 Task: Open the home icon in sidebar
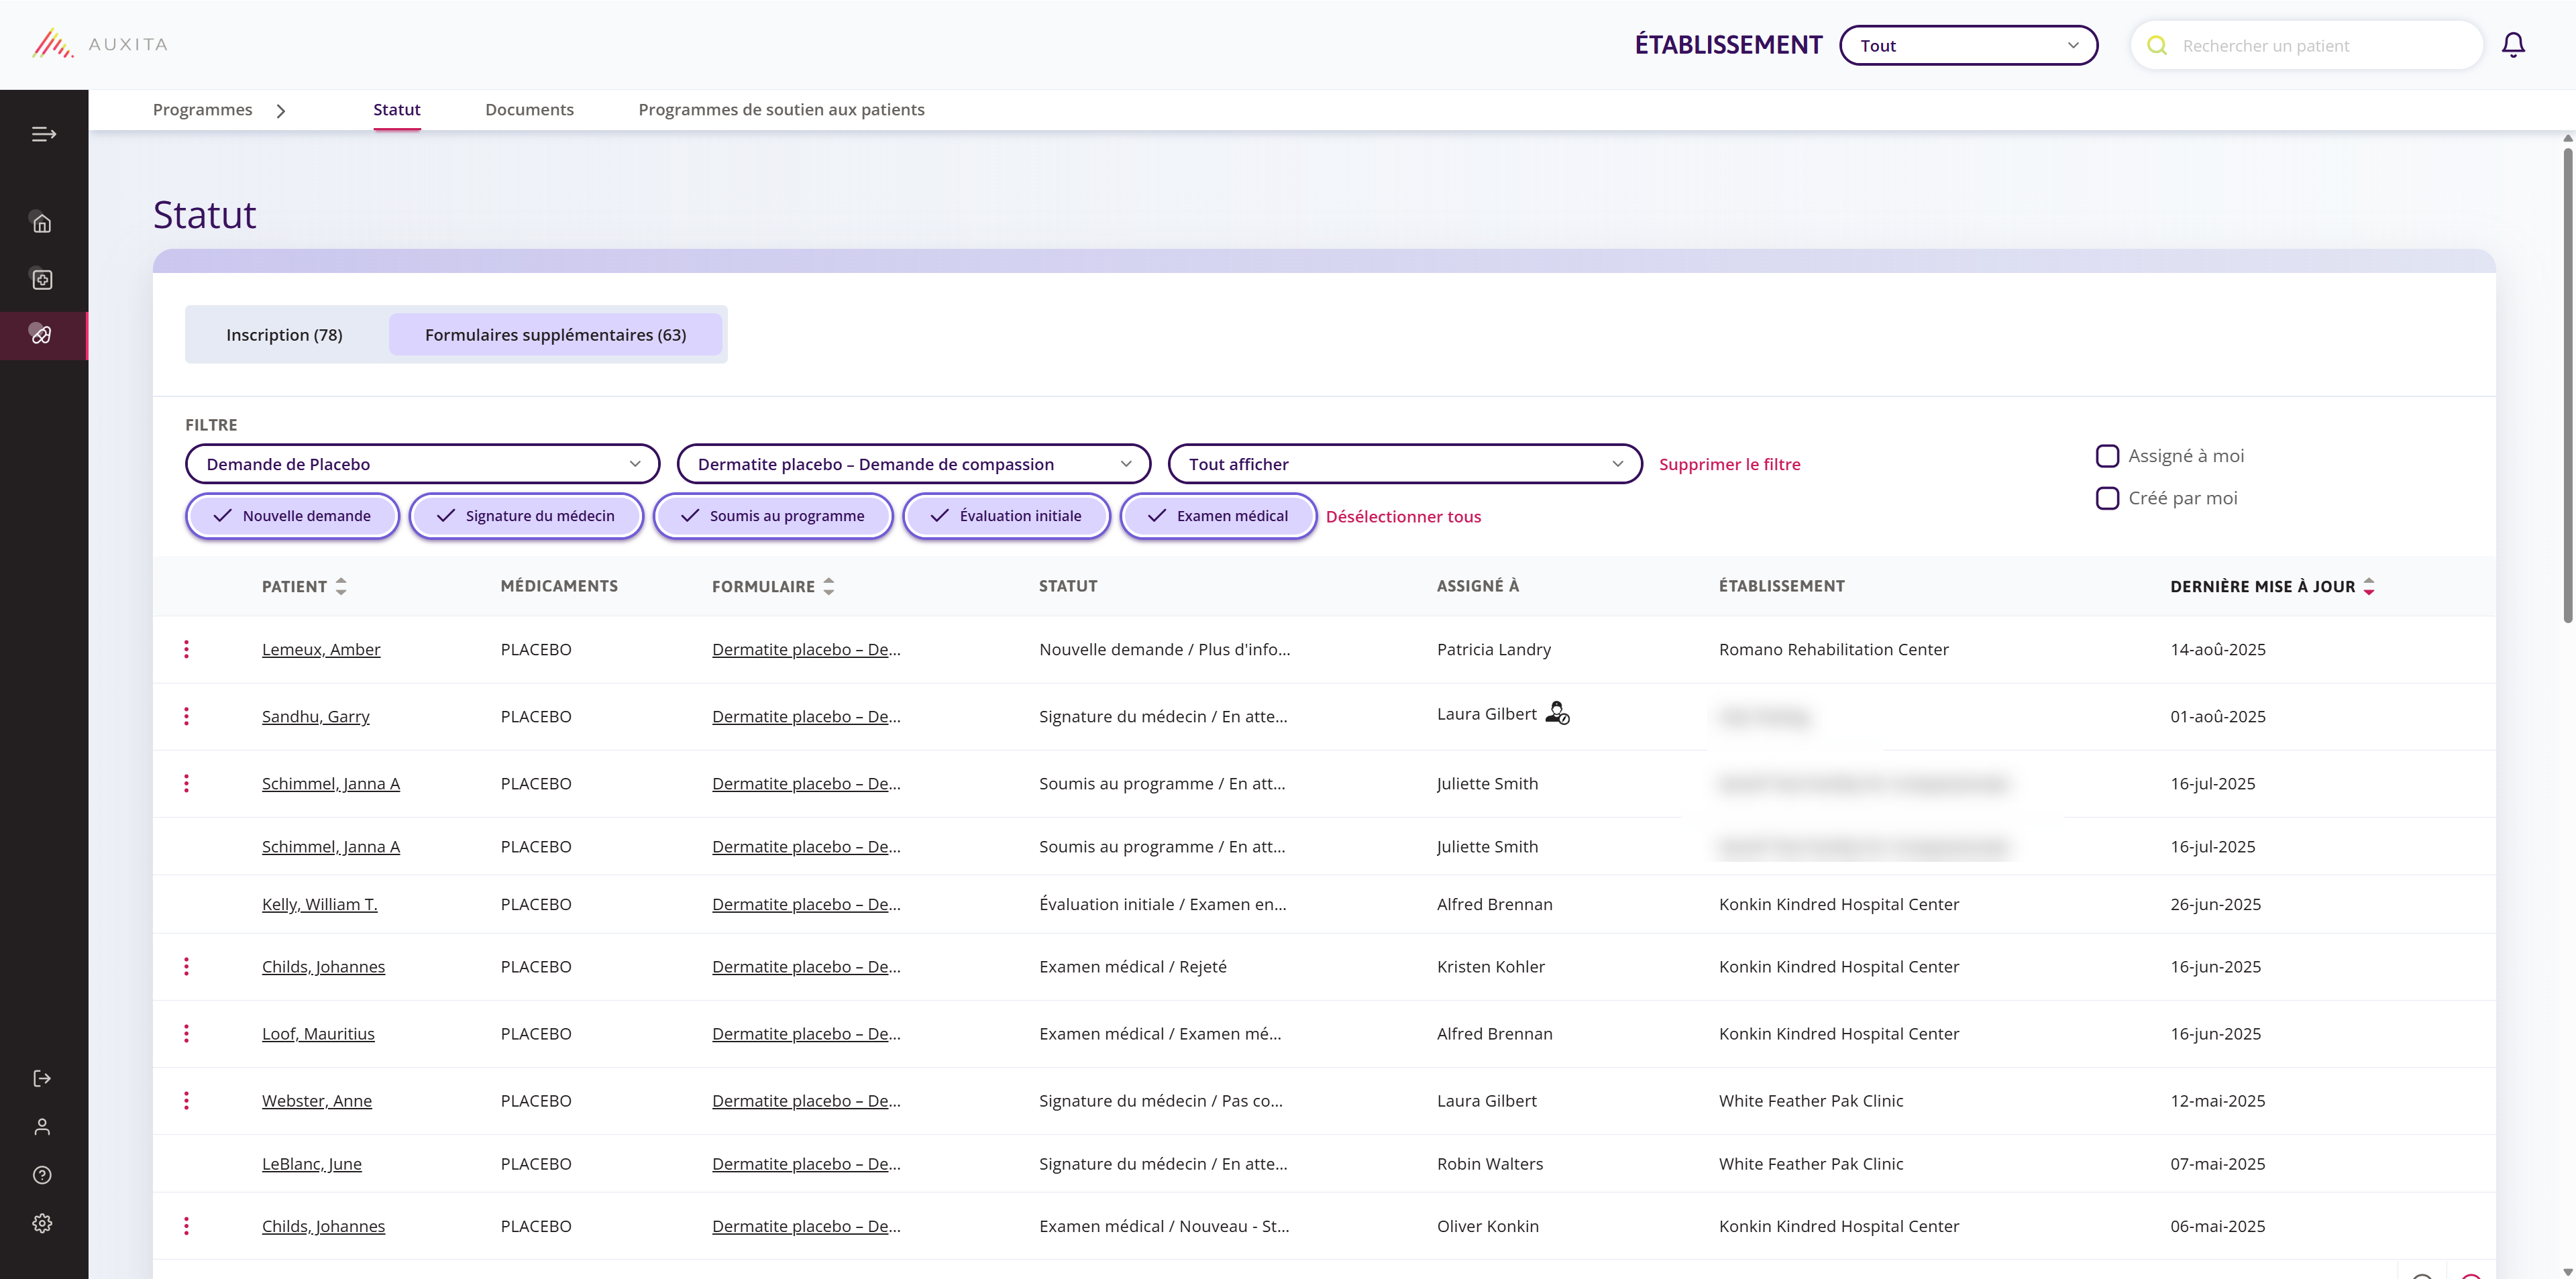[42, 223]
